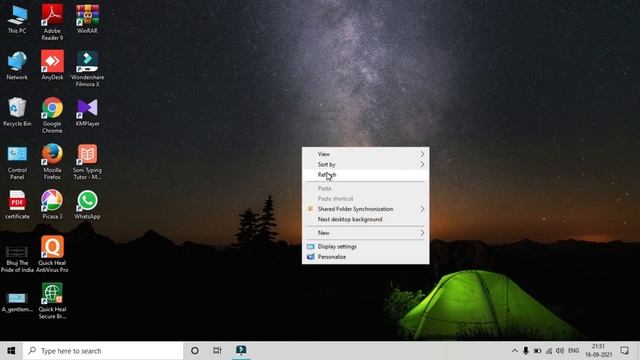This screenshot has width=640, height=360.
Task: Launch Picasa 3 shortcut
Action: (52, 205)
